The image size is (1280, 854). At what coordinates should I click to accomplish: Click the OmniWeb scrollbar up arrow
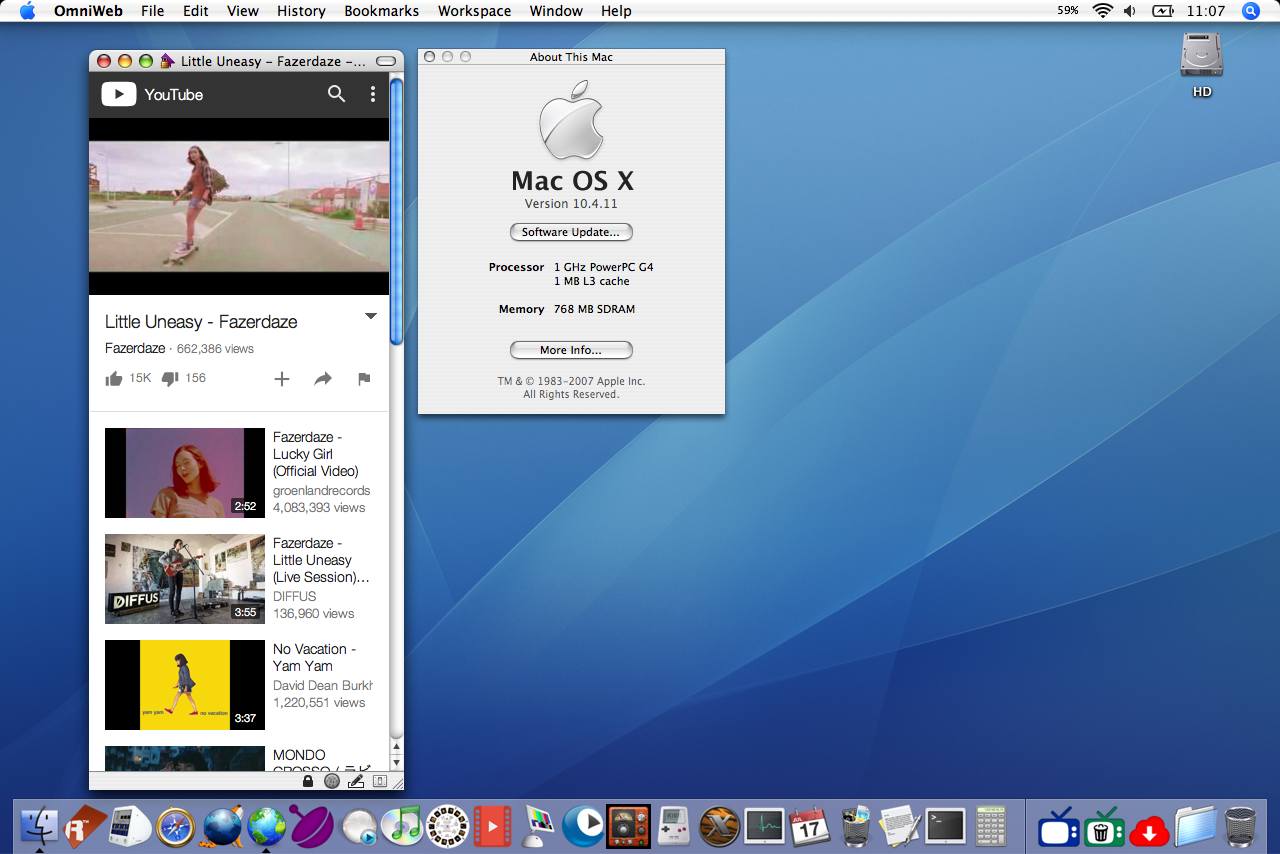point(396,747)
